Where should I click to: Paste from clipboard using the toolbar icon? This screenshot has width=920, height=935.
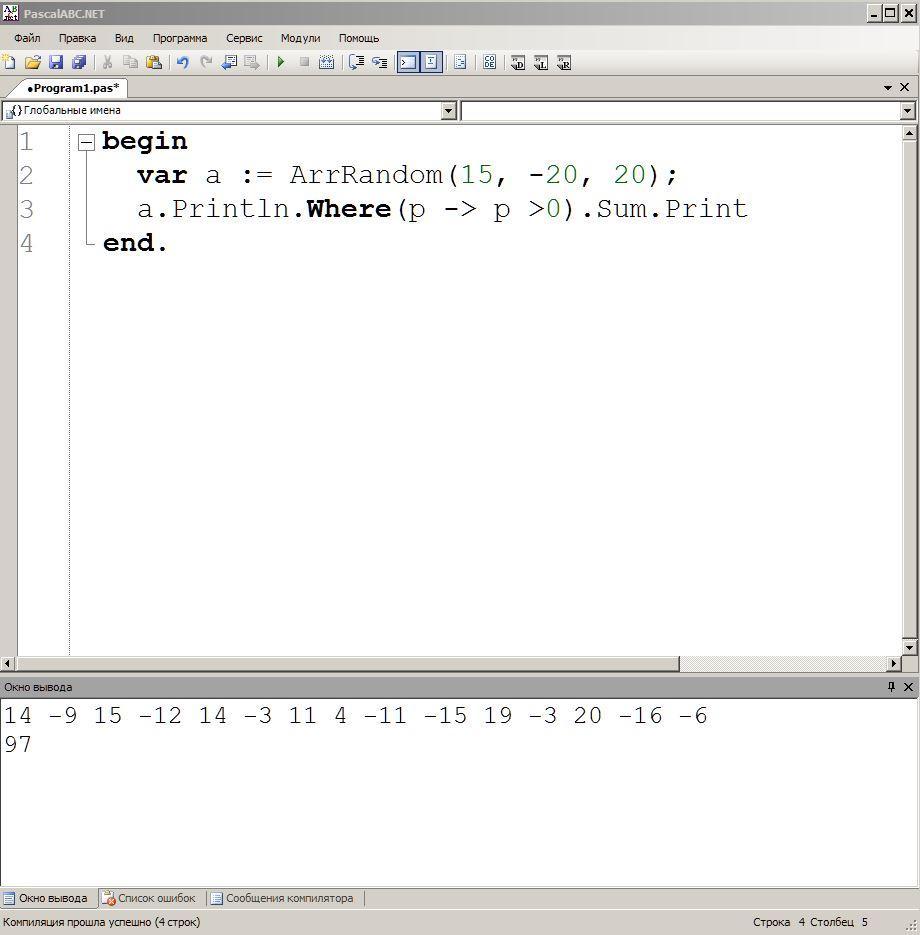click(154, 62)
